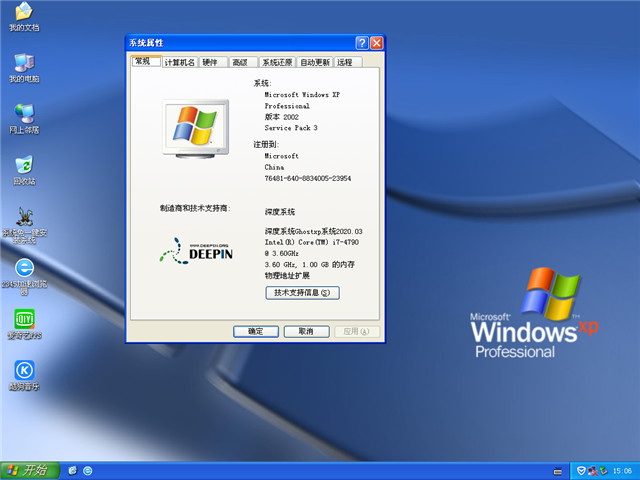Open the 我的文档 (My Documents) desktop icon

(24, 16)
